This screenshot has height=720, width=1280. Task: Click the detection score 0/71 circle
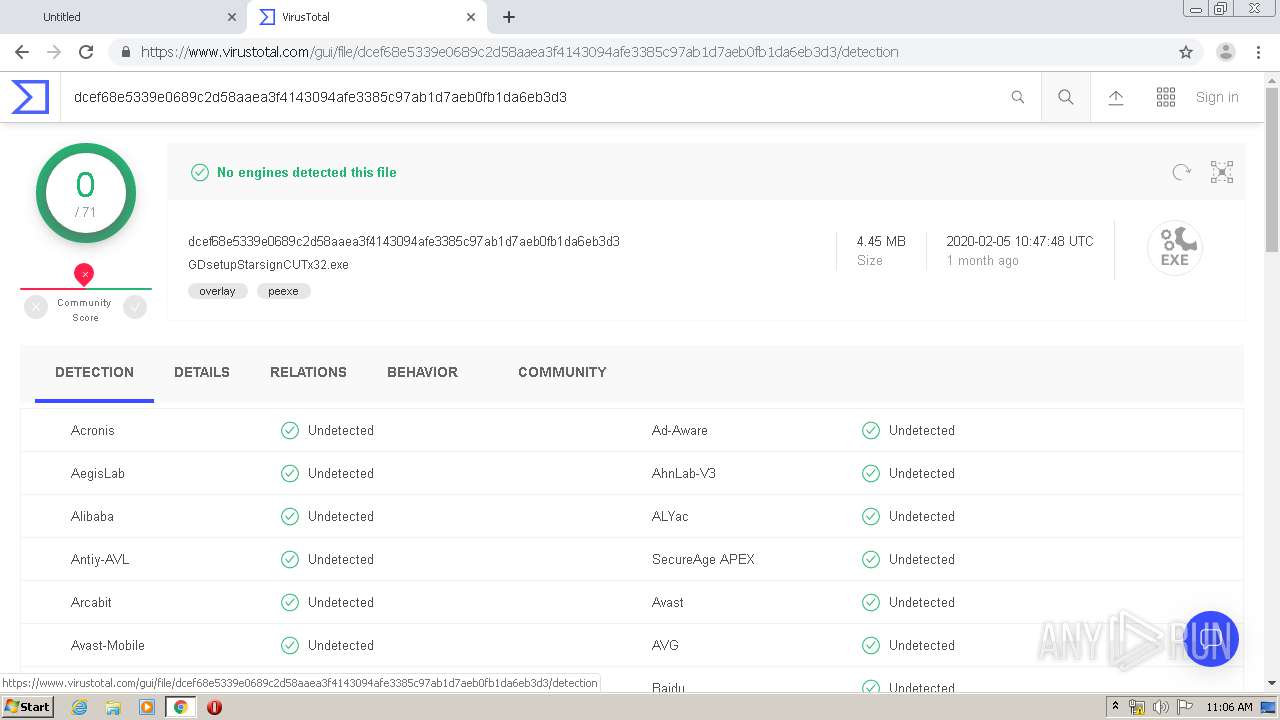[x=85, y=193]
